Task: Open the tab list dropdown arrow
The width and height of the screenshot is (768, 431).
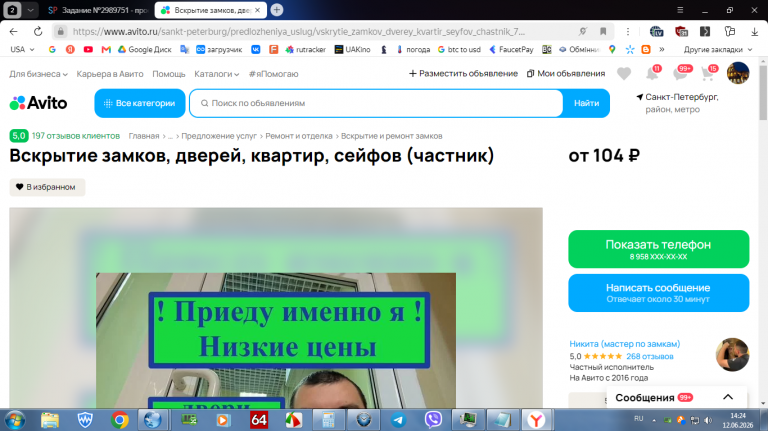Action: point(30,10)
